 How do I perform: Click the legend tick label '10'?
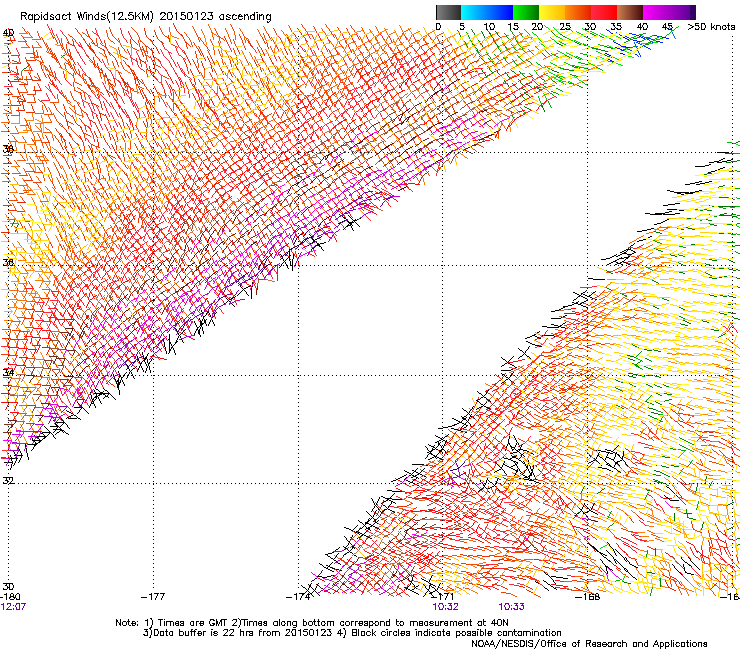point(489,27)
